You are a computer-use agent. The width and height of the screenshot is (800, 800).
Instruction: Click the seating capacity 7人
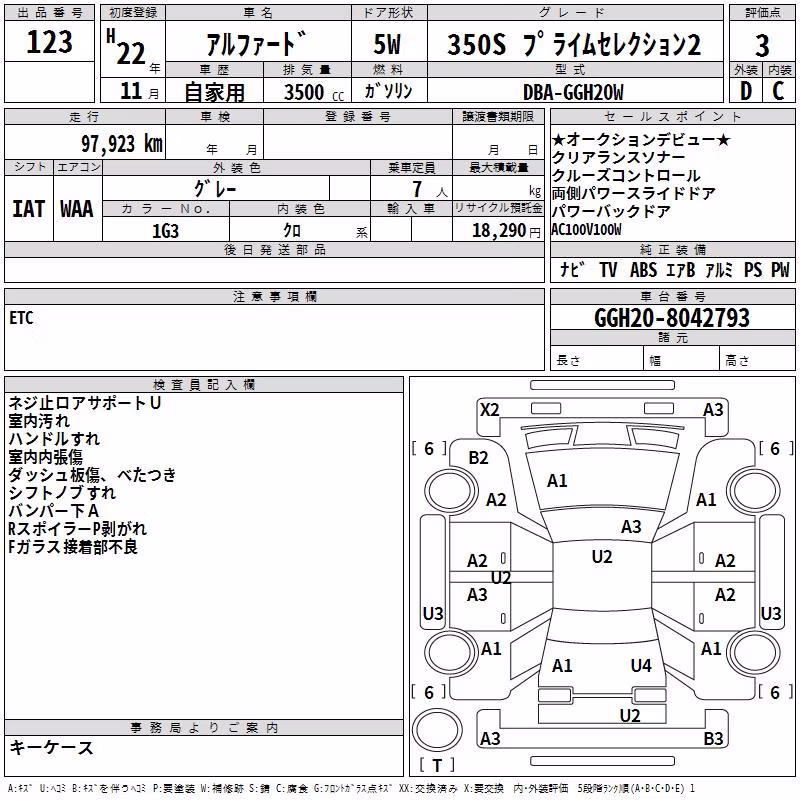click(430, 189)
